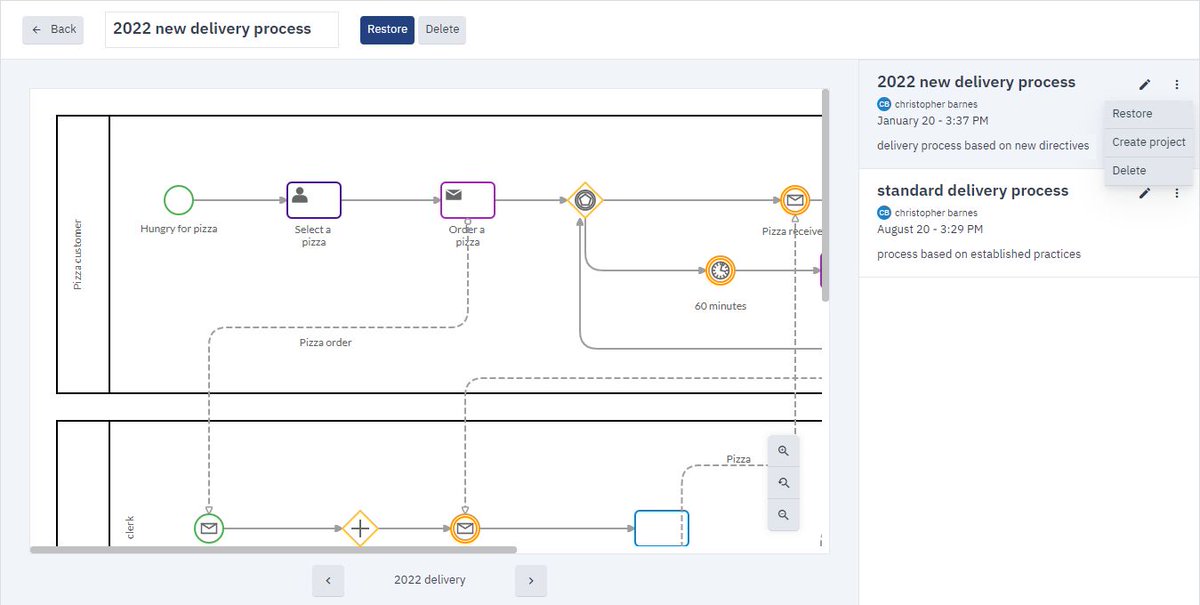Screen dimensions: 1200x605
Task: Click the Back button
Action: [x=52, y=29]
